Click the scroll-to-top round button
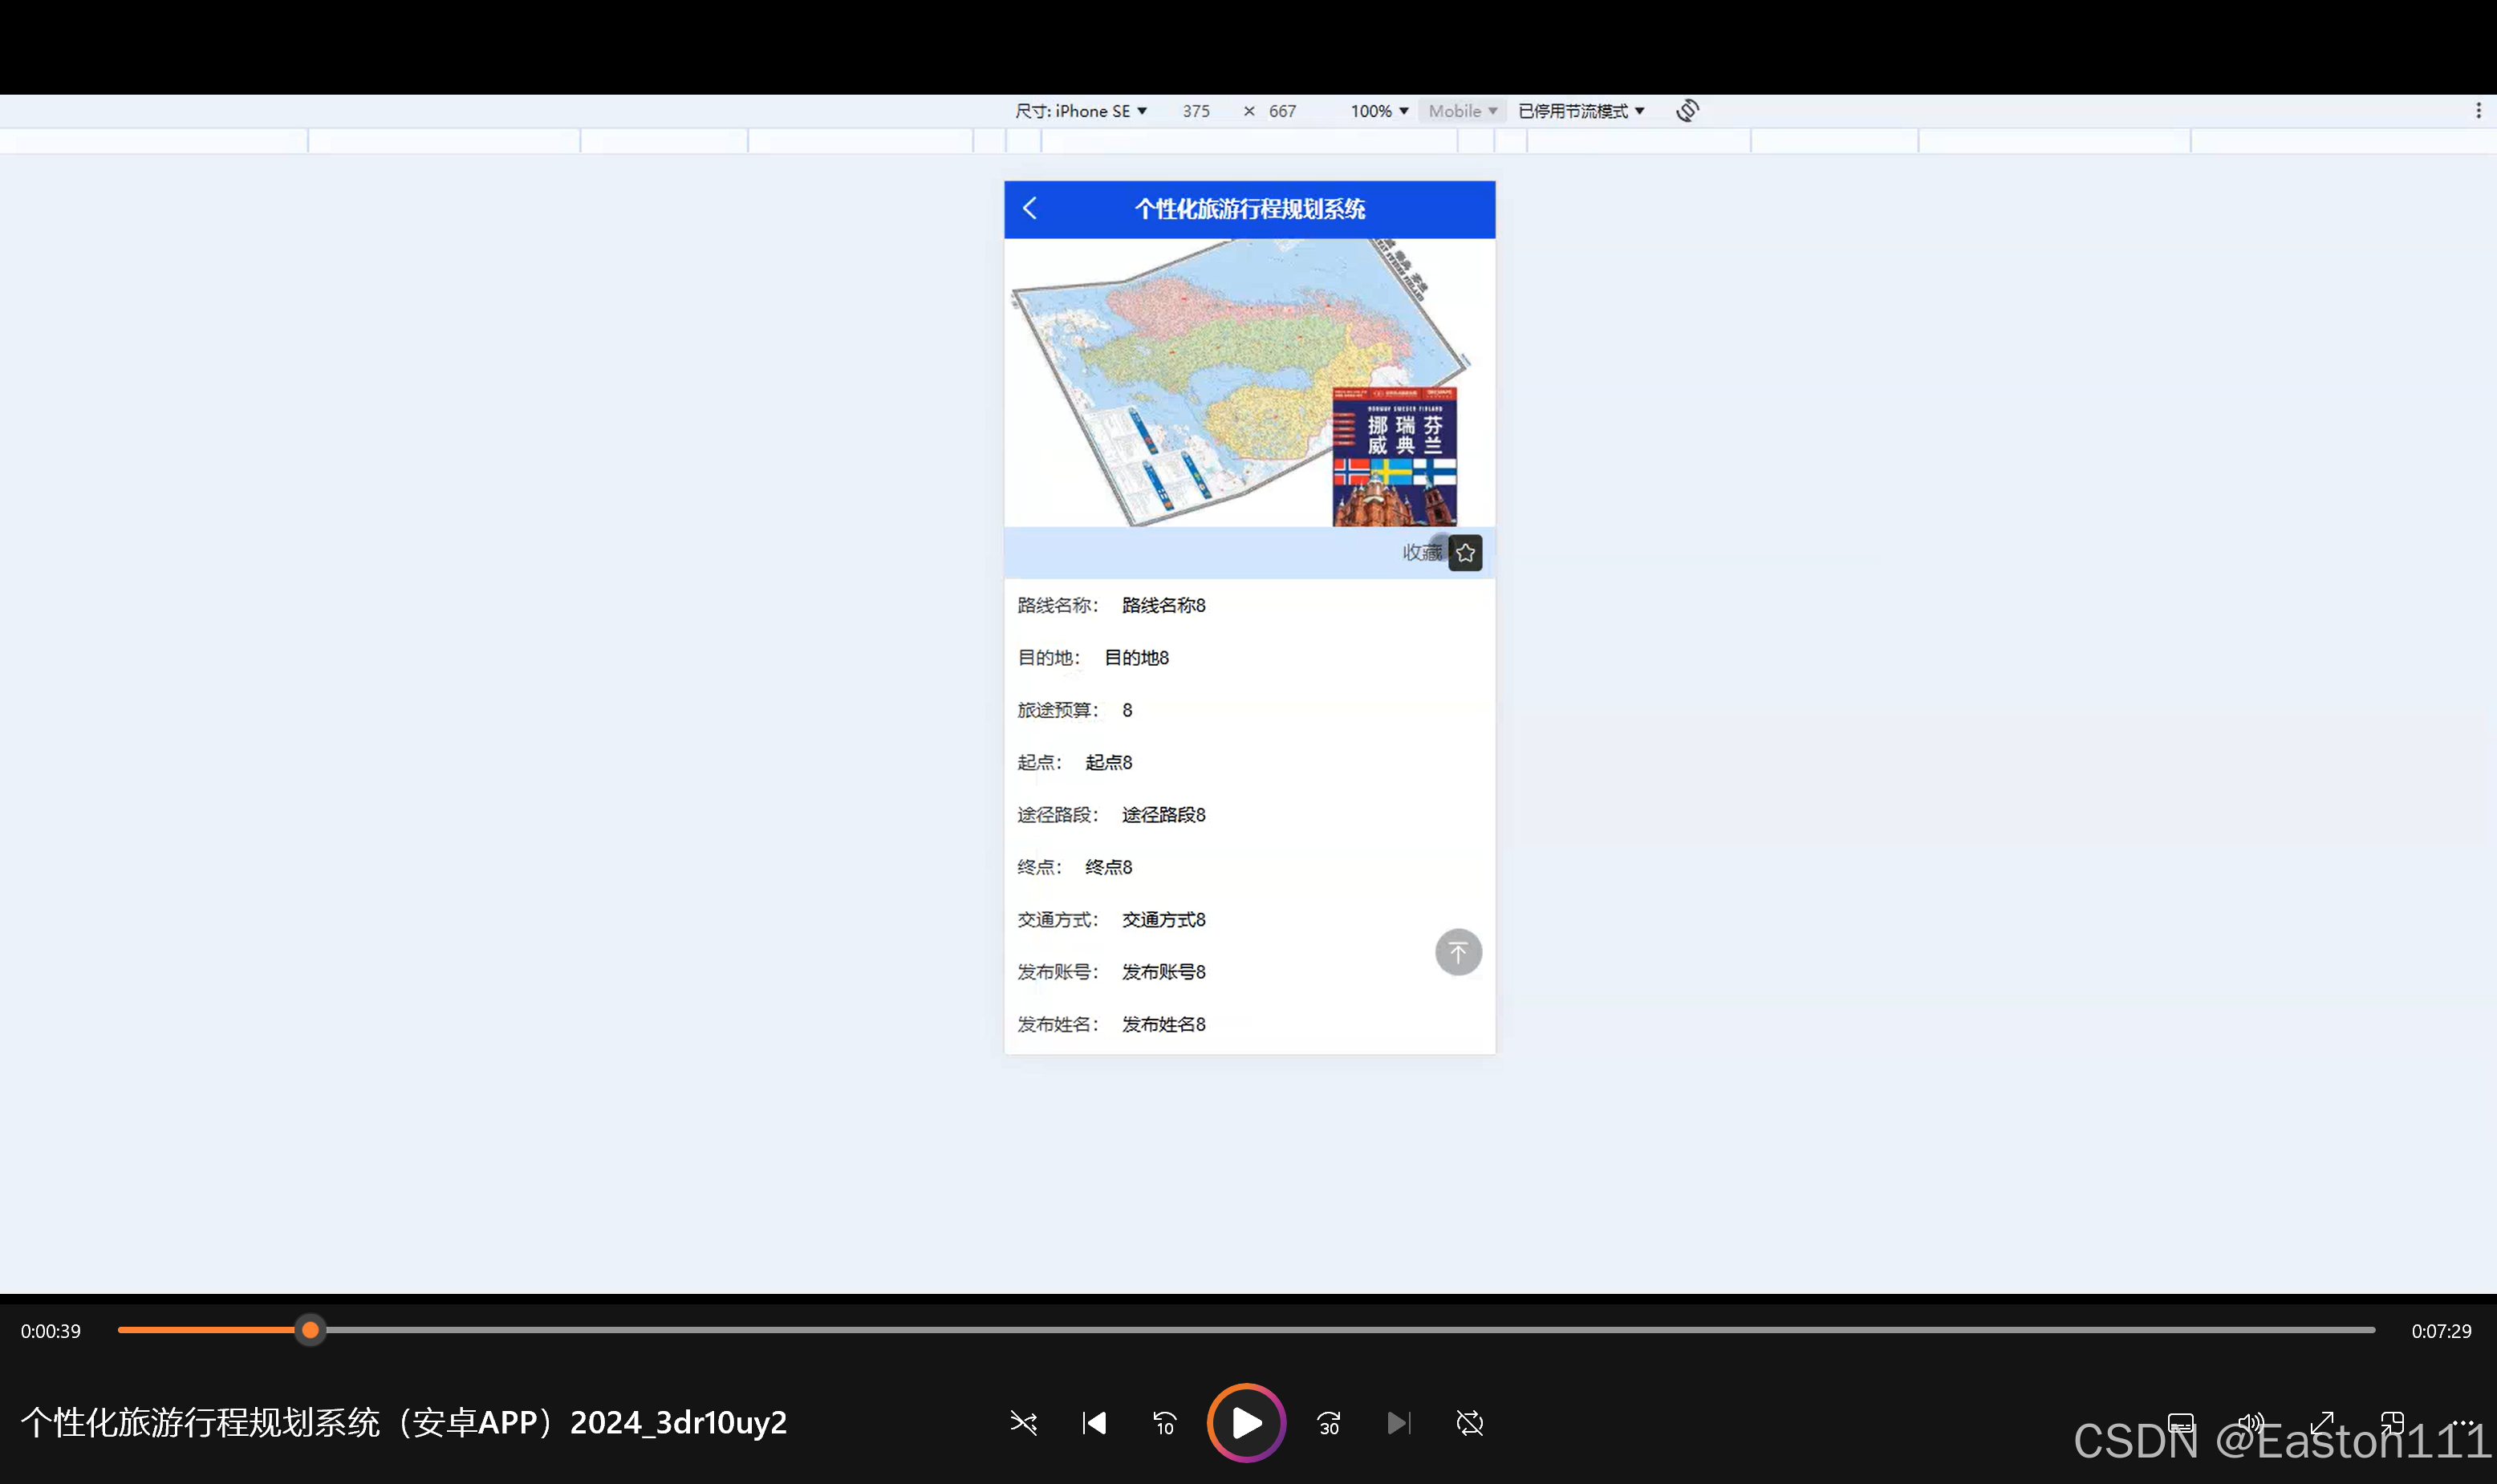Screen dimensions: 2497x1484 pyautogui.click(x=1458, y=952)
